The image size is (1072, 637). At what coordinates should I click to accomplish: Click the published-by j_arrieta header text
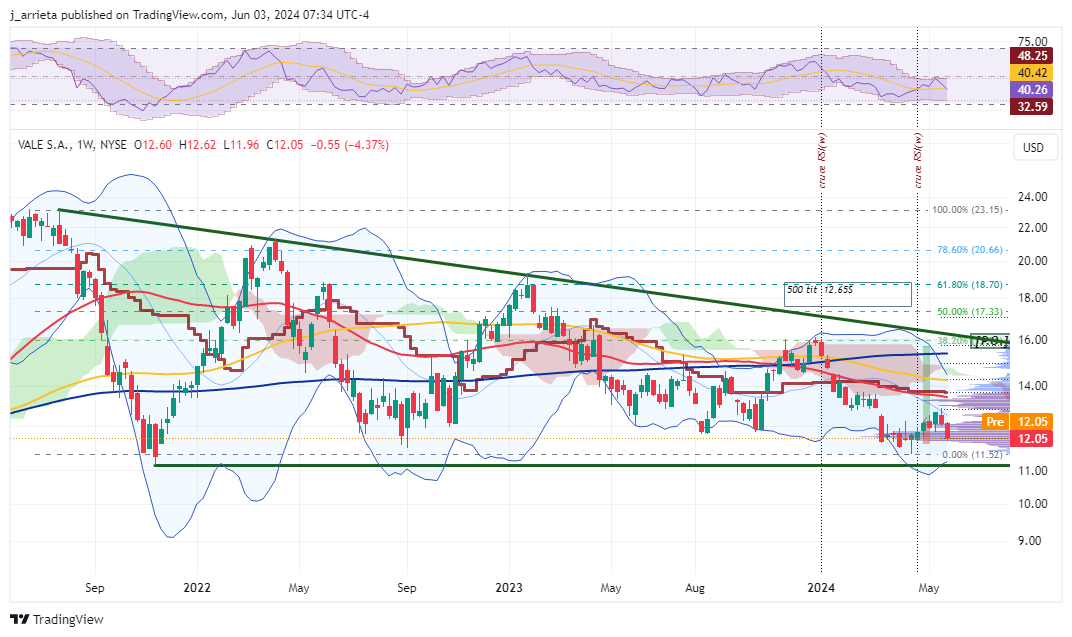coord(189,14)
